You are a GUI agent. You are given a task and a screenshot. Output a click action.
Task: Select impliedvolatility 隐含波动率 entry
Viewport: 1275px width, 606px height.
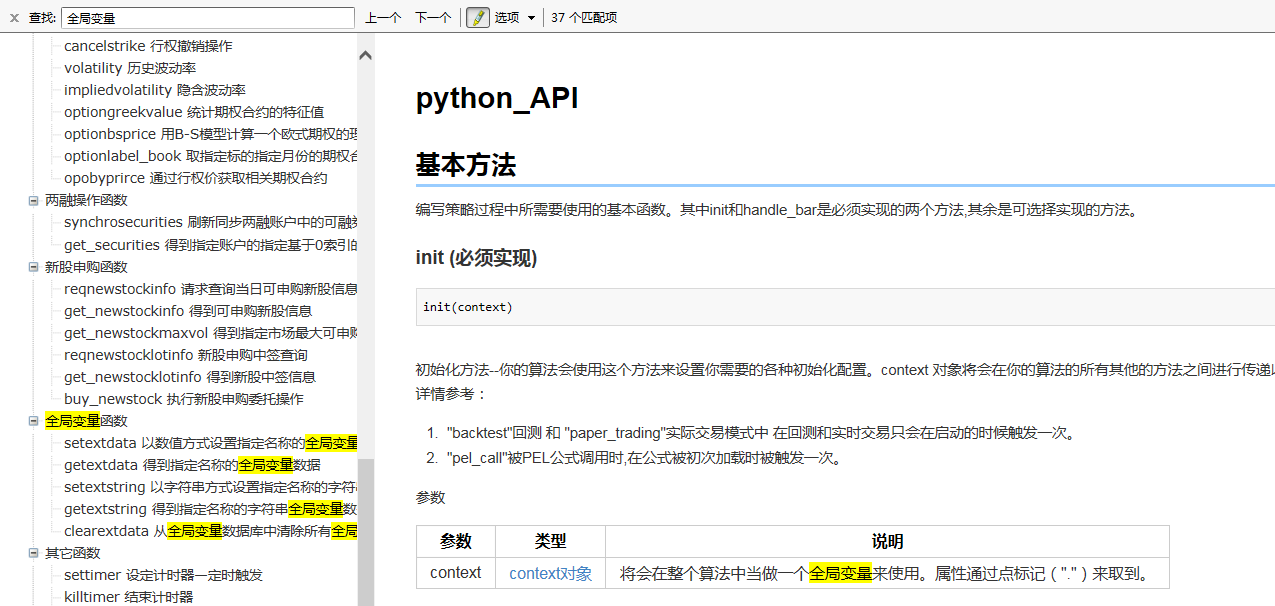[x=155, y=90]
